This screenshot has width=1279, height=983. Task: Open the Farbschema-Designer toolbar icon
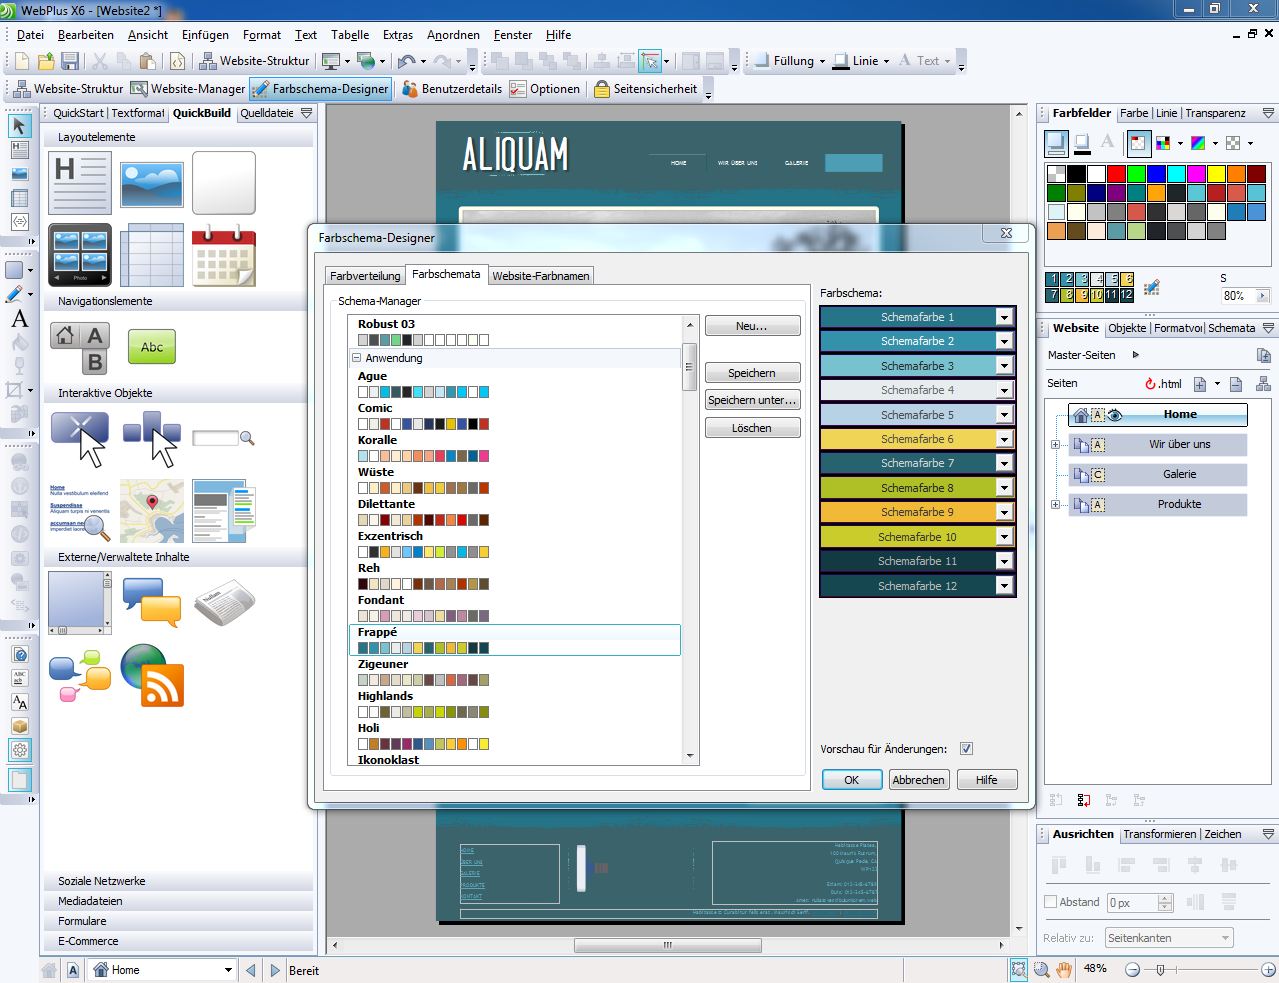click(x=320, y=88)
